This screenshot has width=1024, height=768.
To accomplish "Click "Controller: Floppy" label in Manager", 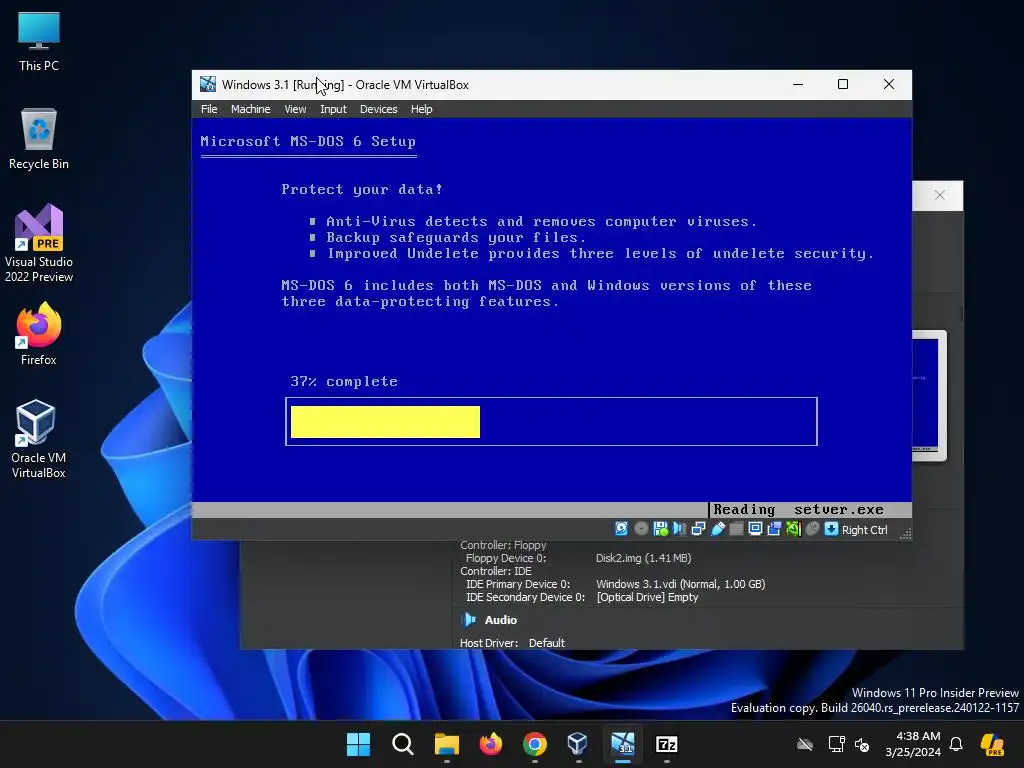I will pyautogui.click(x=503, y=545).
